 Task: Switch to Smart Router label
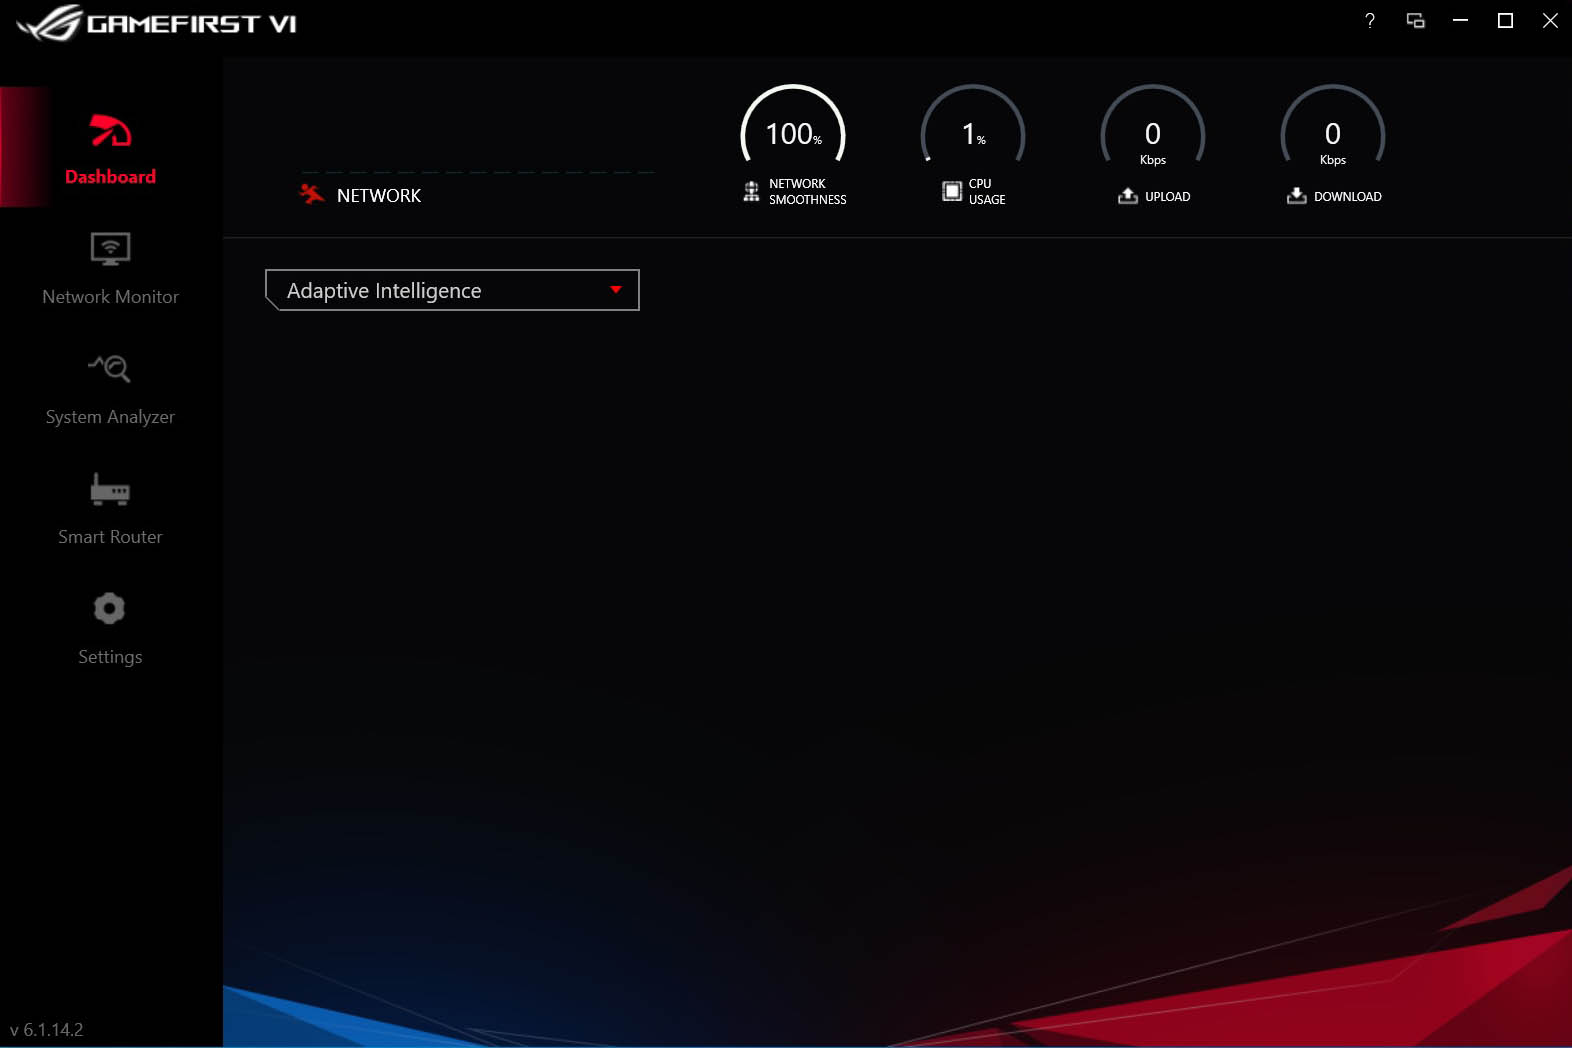(x=110, y=537)
